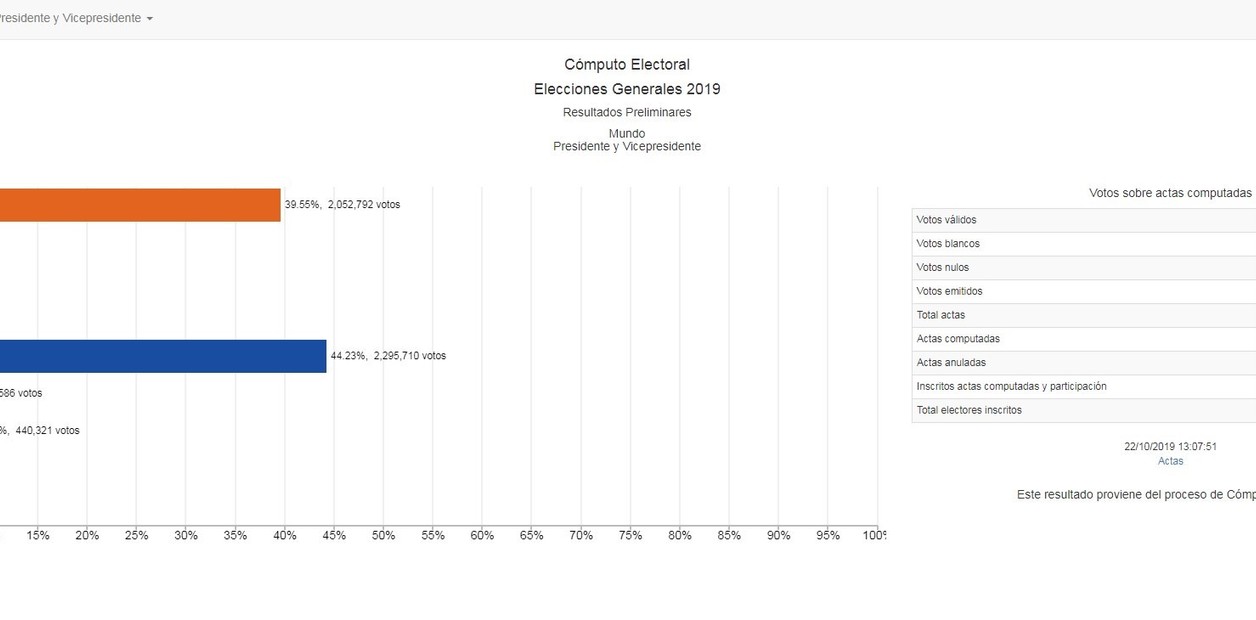Open the Presidente y Vicepresidente dropdown
This screenshot has height=620, width=1256.
pyautogui.click(x=75, y=18)
